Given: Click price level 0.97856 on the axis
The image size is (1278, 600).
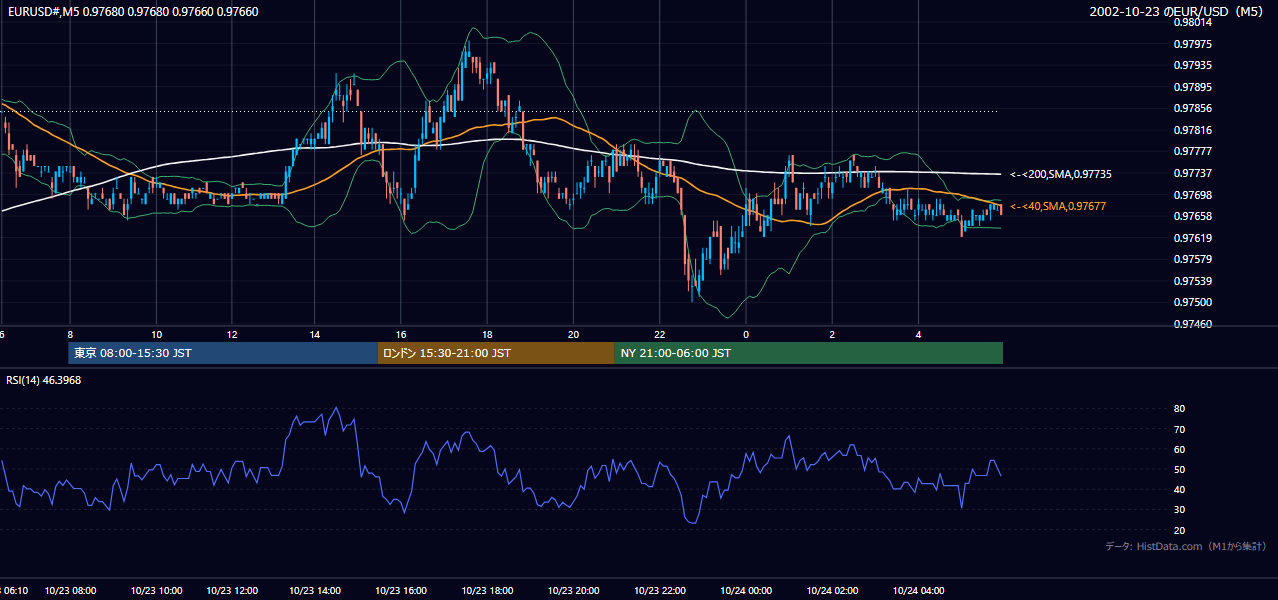Looking at the screenshot, I should click(1193, 109).
